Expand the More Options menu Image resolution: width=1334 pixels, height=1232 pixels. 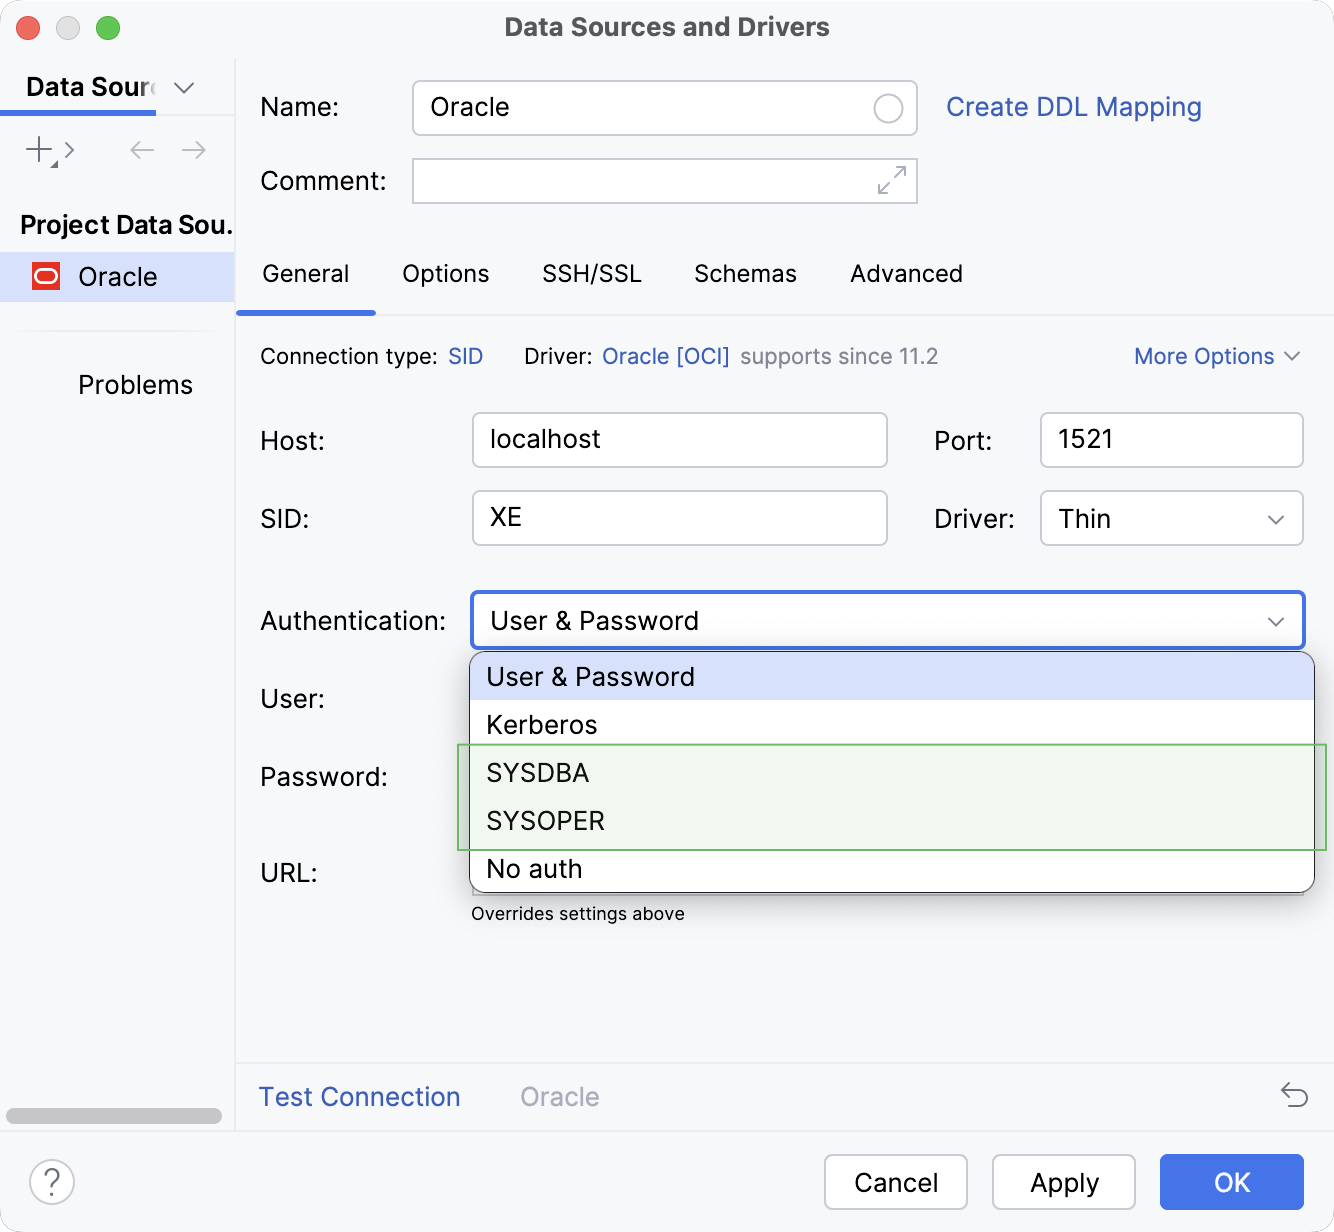(x=1217, y=356)
